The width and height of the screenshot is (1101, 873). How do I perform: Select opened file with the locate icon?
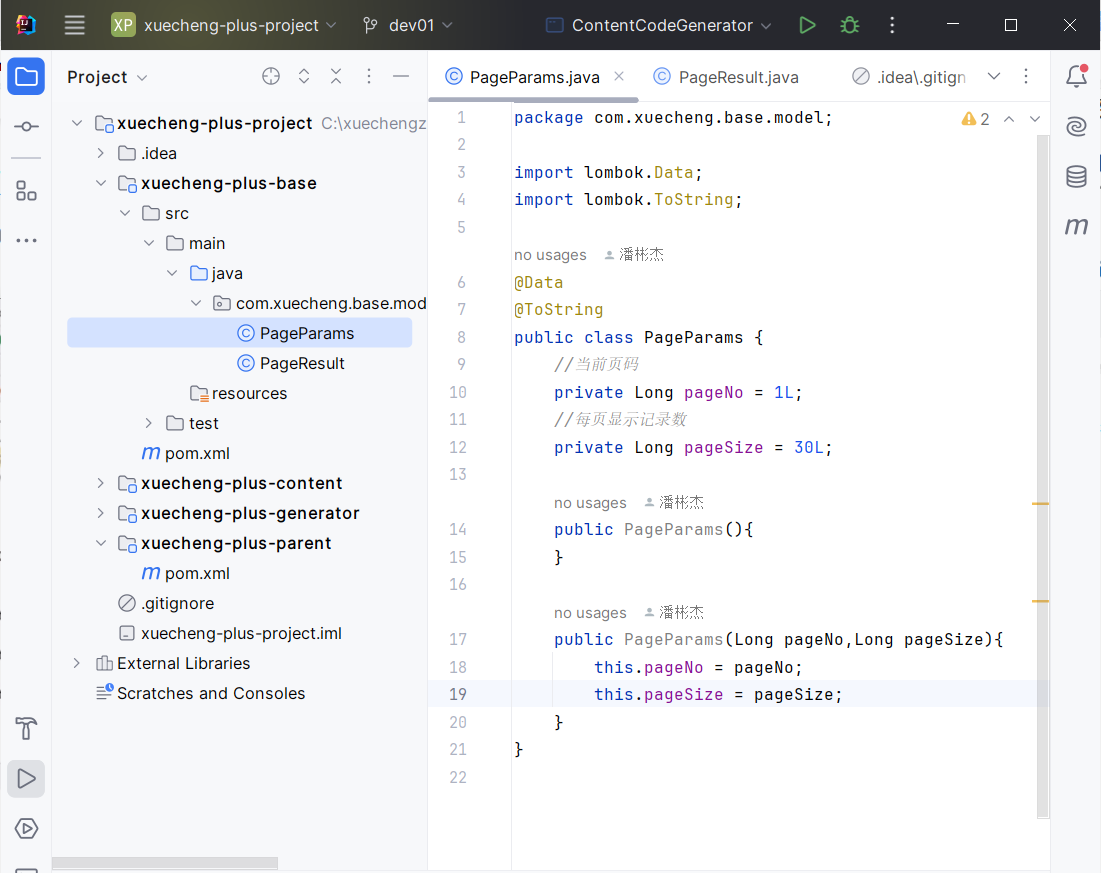271,77
